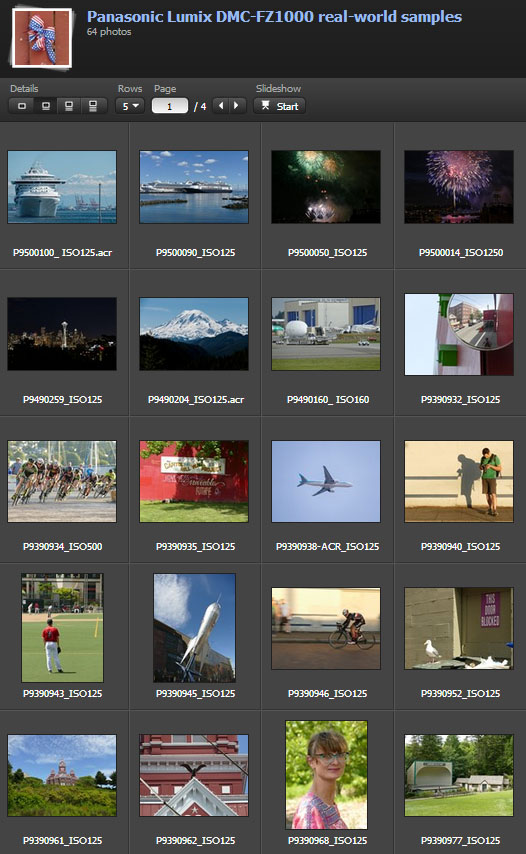
Task: Open night skyline photo P9490259_ISO125
Action: (x=62, y=334)
